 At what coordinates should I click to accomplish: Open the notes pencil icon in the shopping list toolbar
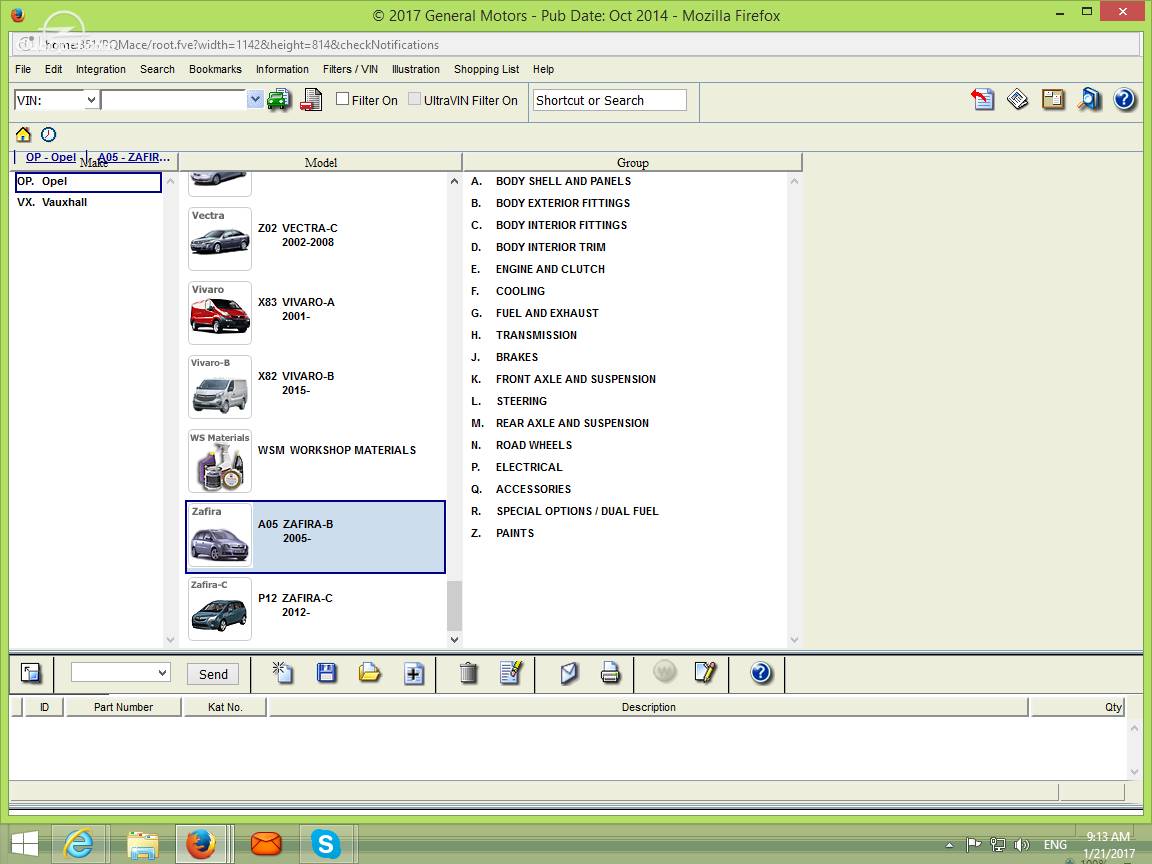point(705,672)
